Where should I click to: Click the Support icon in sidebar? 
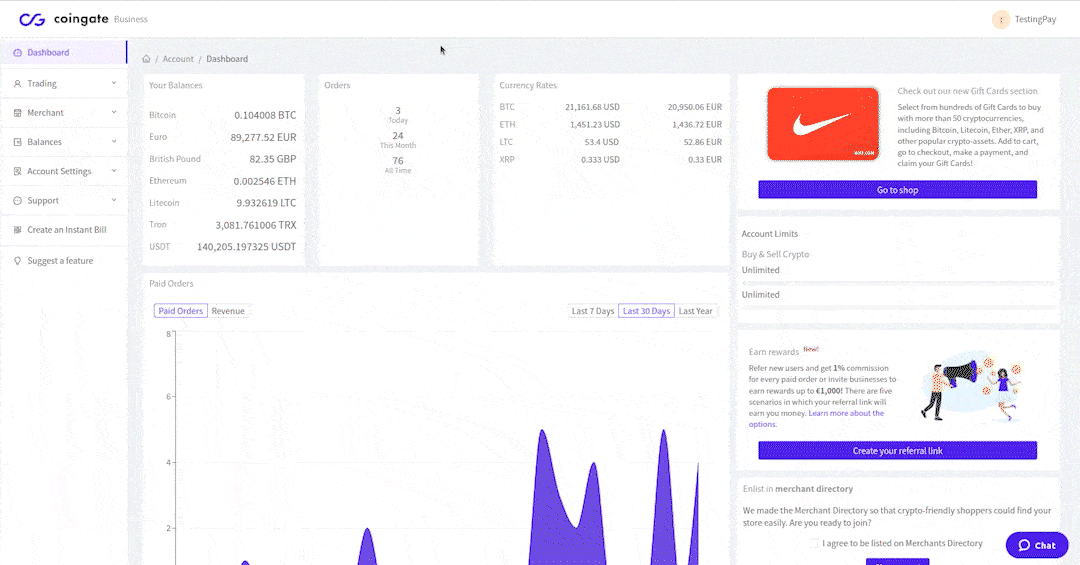18,201
